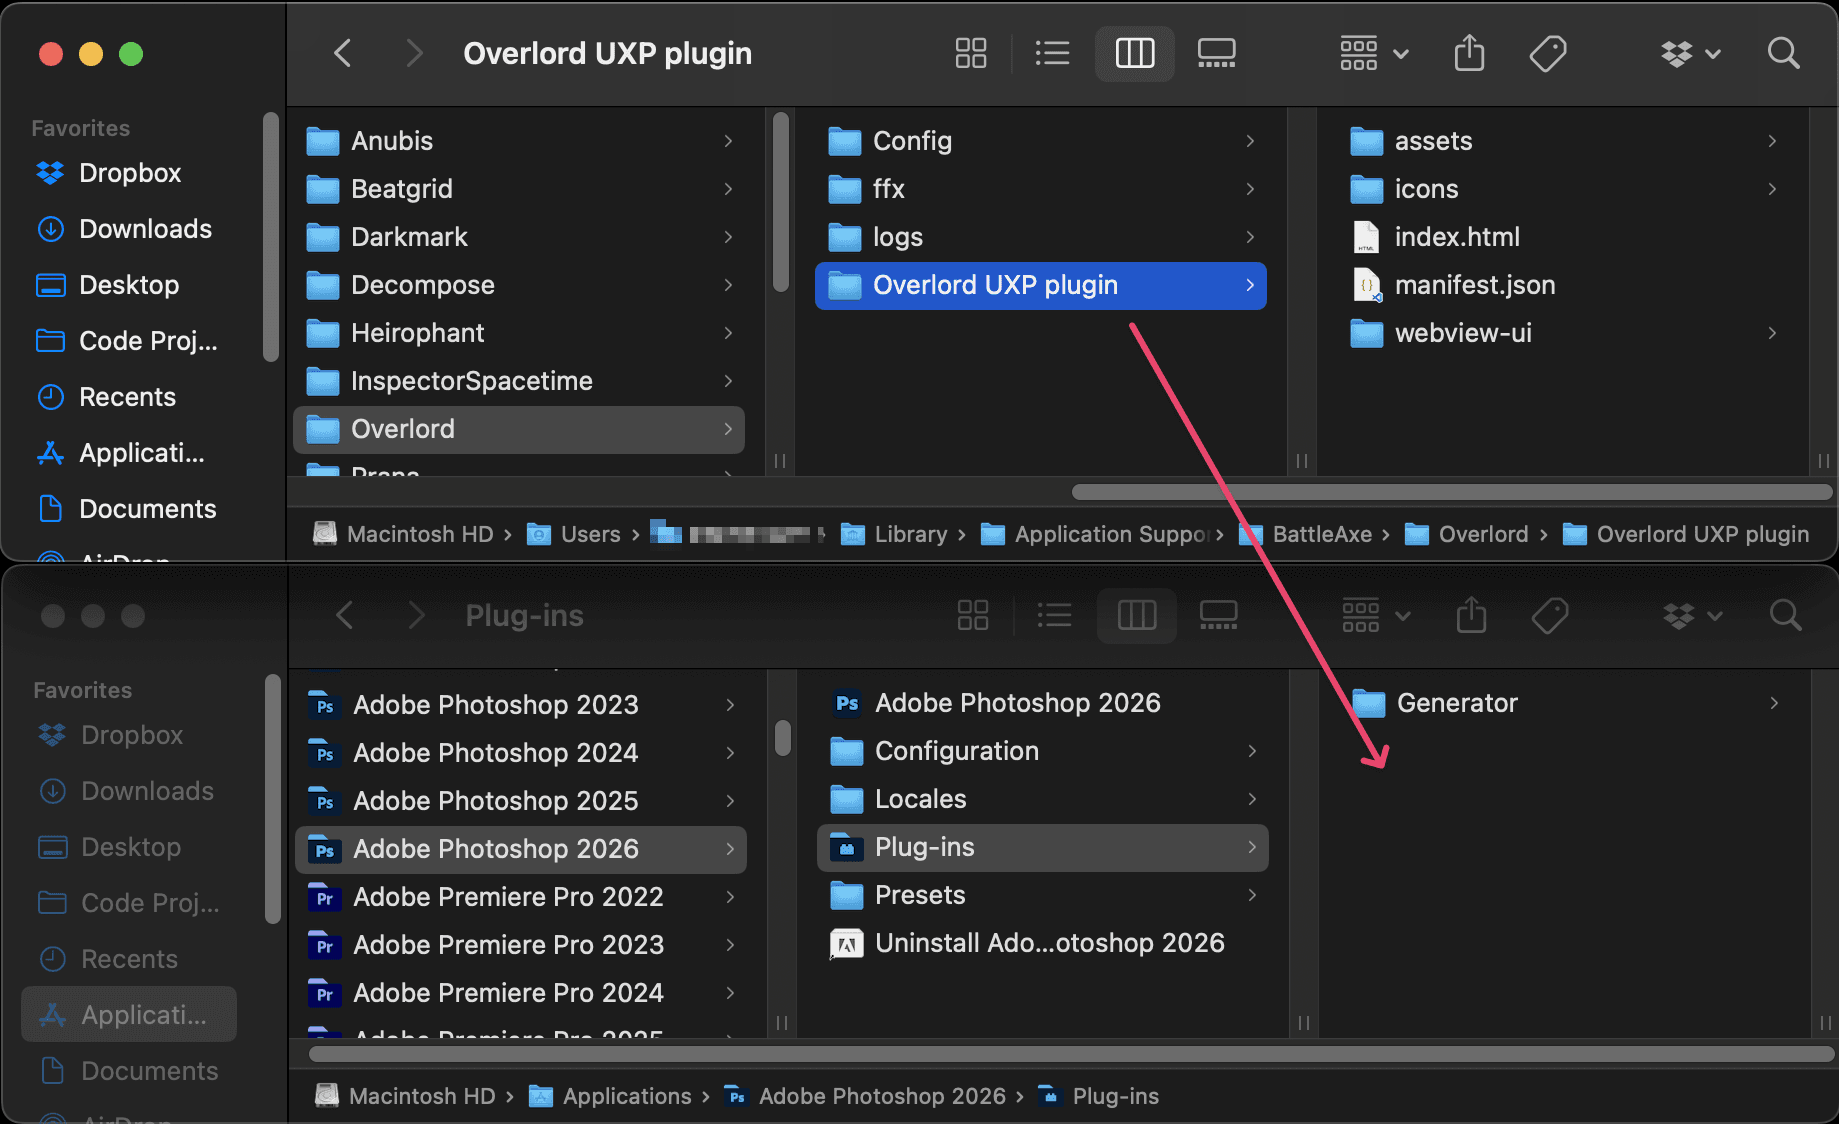
Task: Select the Generator folder
Action: 1456,702
